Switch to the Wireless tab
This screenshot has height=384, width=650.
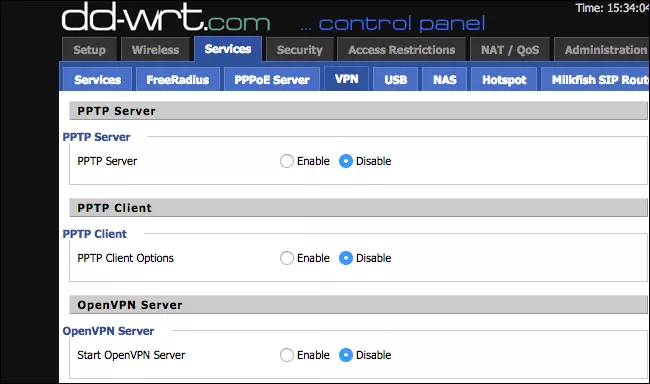click(x=155, y=50)
